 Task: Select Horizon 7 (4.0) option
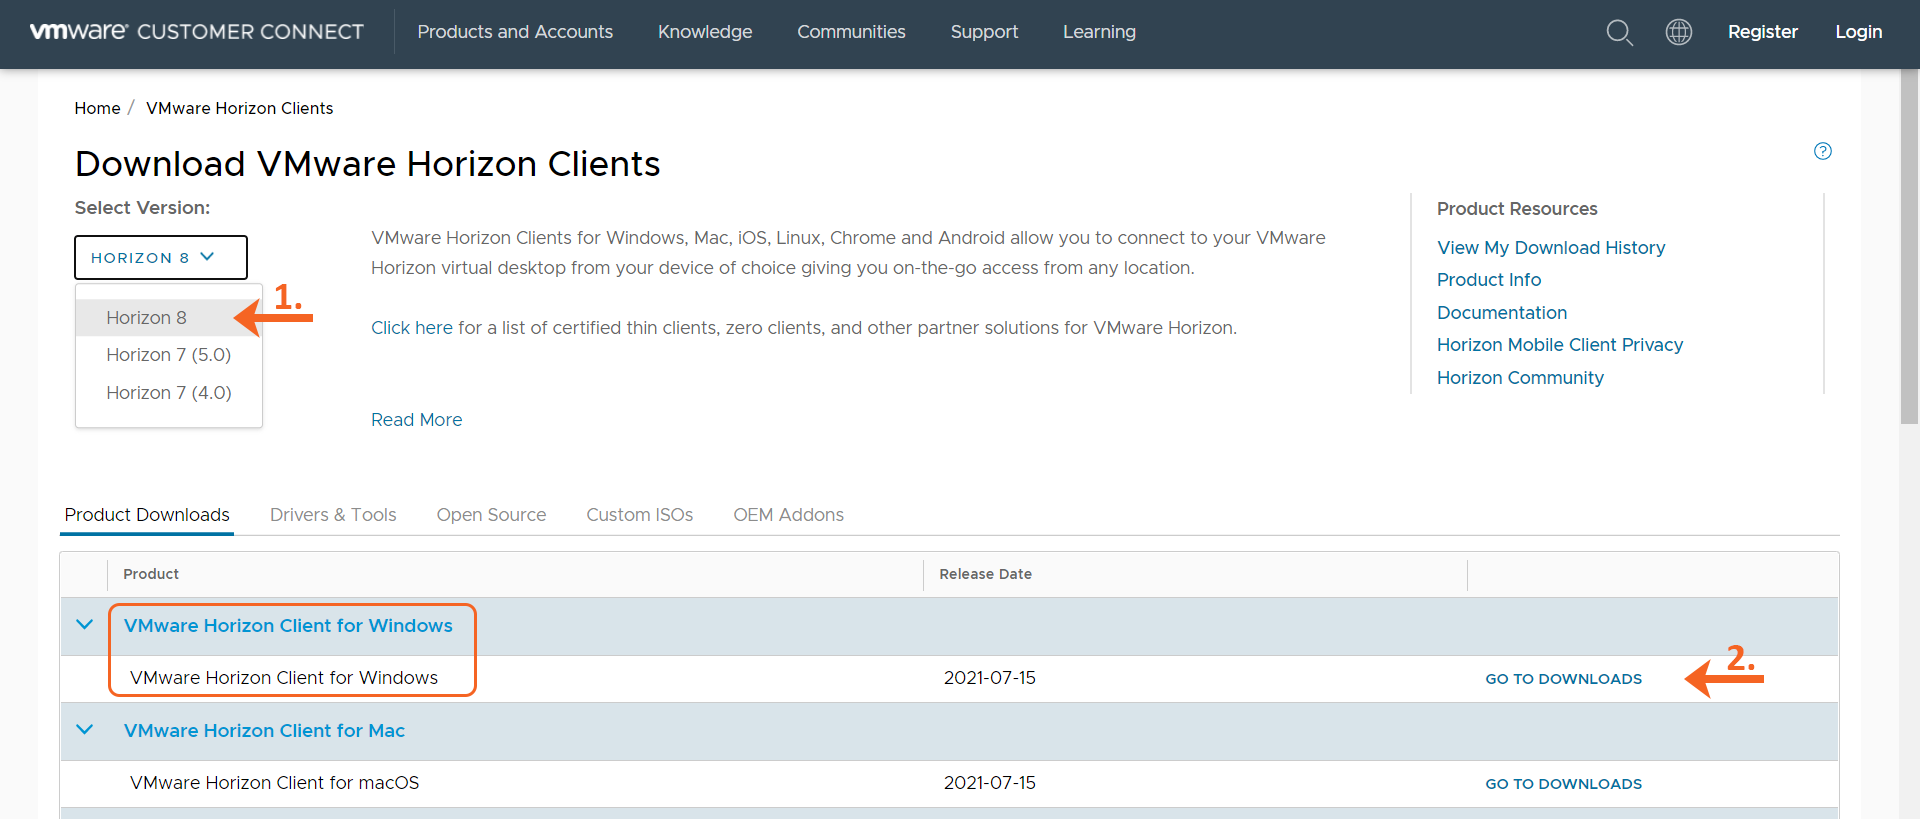pyautogui.click(x=168, y=393)
